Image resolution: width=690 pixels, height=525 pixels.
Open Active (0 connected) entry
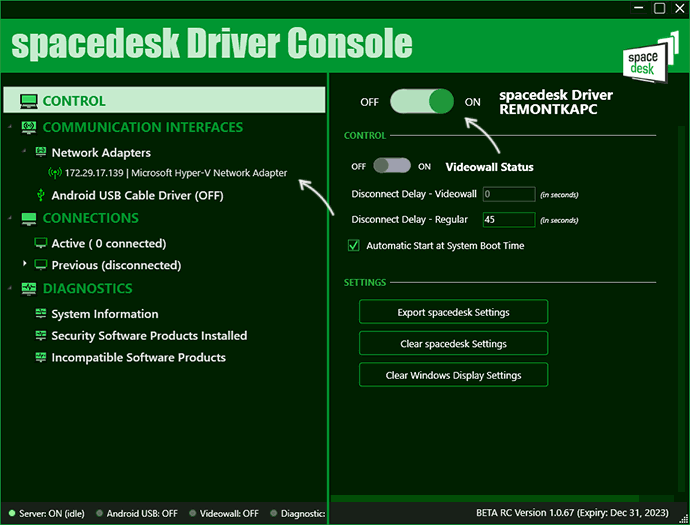pos(109,243)
